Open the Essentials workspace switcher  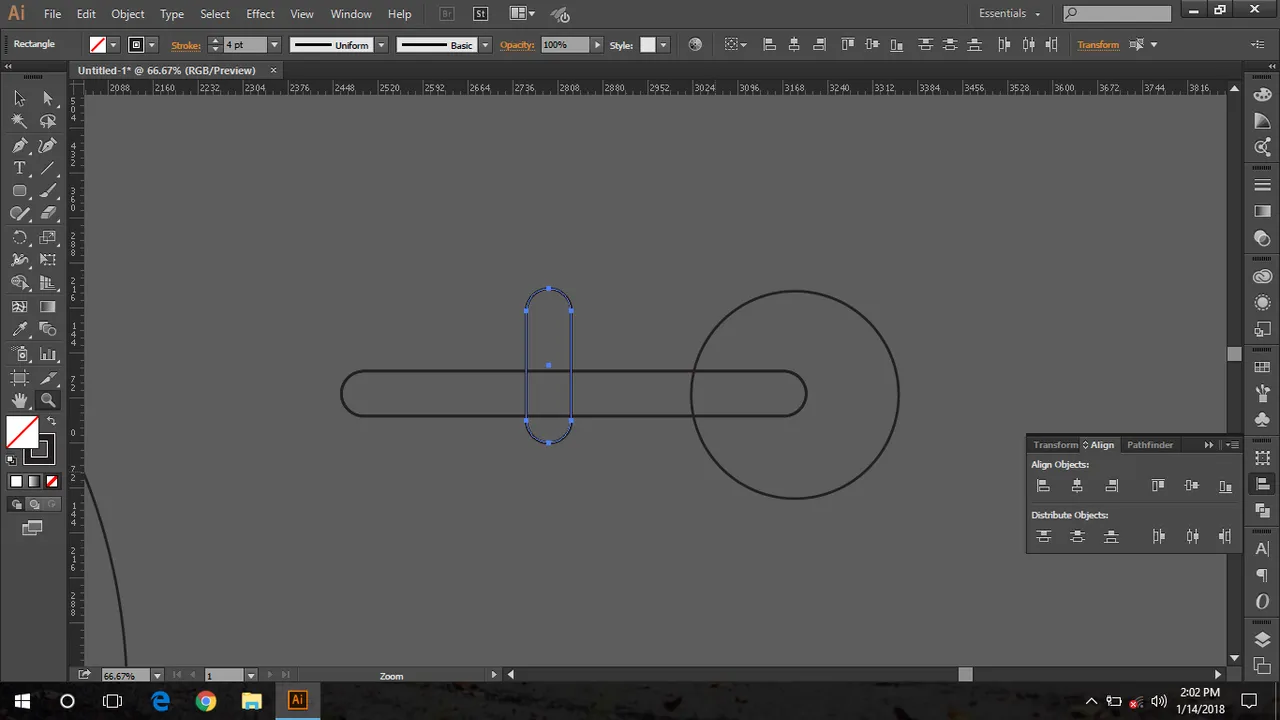click(1009, 14)
